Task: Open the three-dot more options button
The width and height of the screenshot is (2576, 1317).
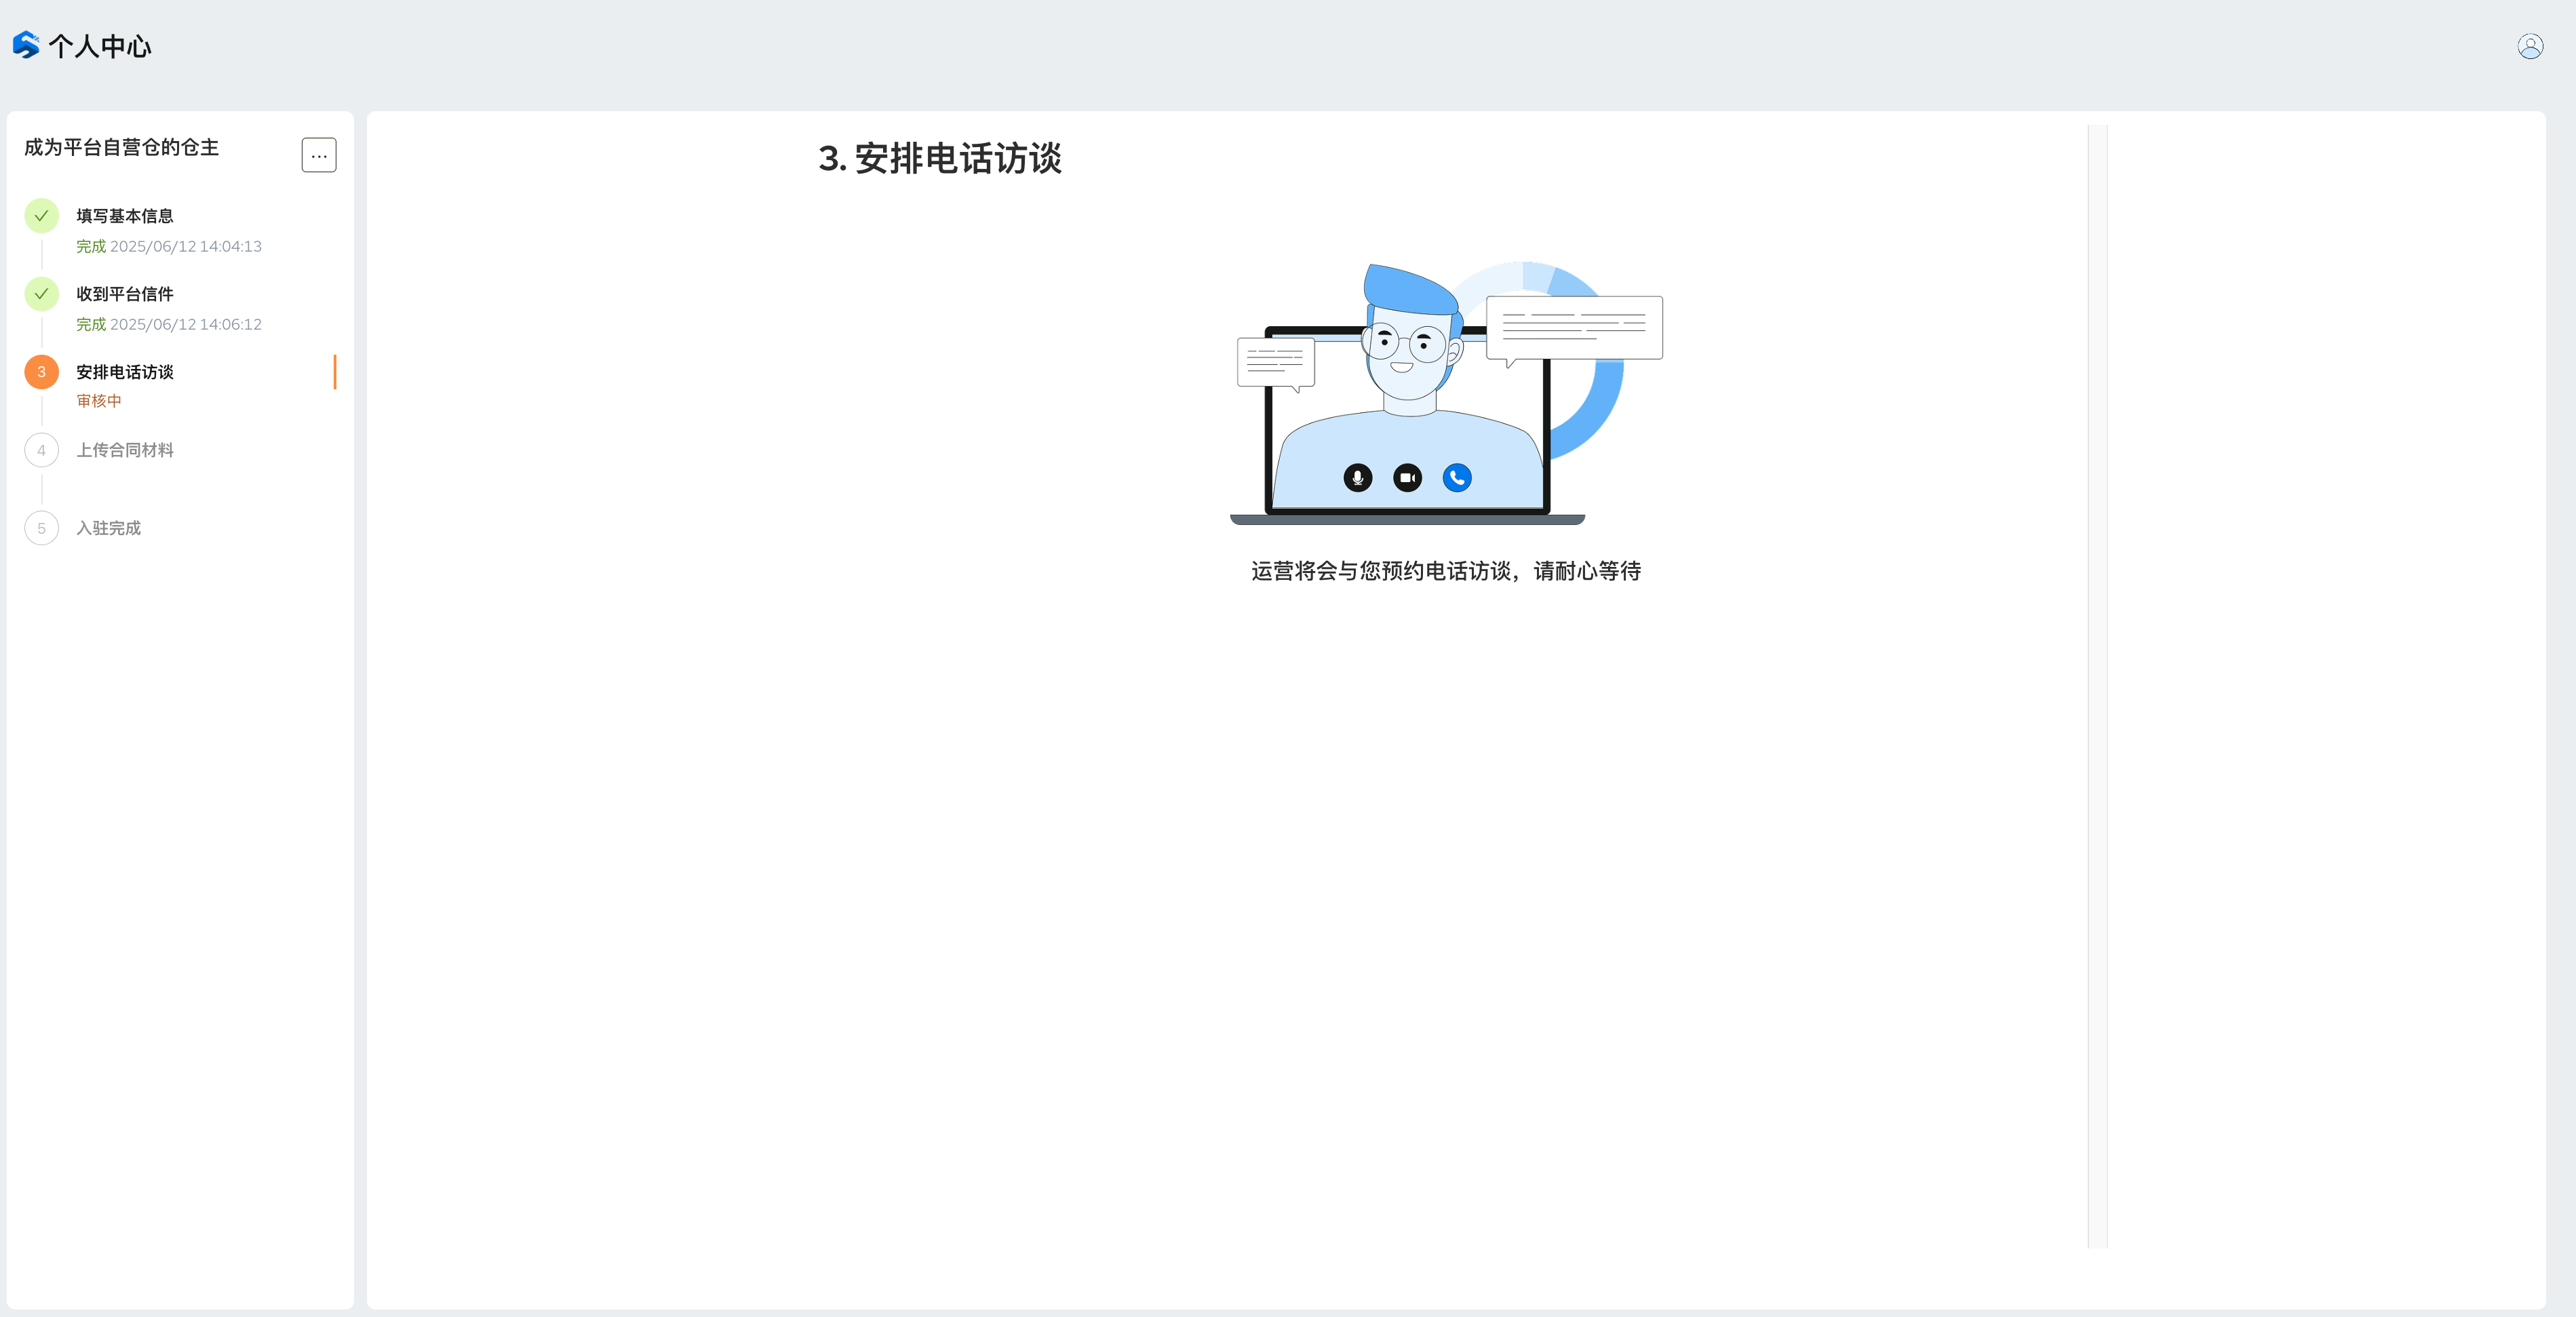Action: (x=319, y=155)
